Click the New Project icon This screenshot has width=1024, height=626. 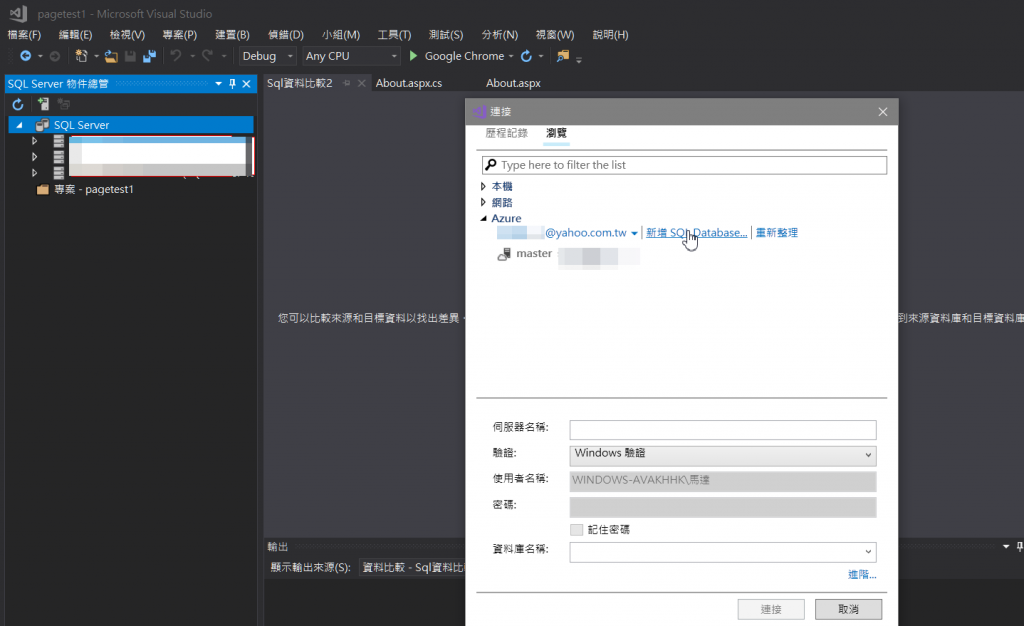81,56
